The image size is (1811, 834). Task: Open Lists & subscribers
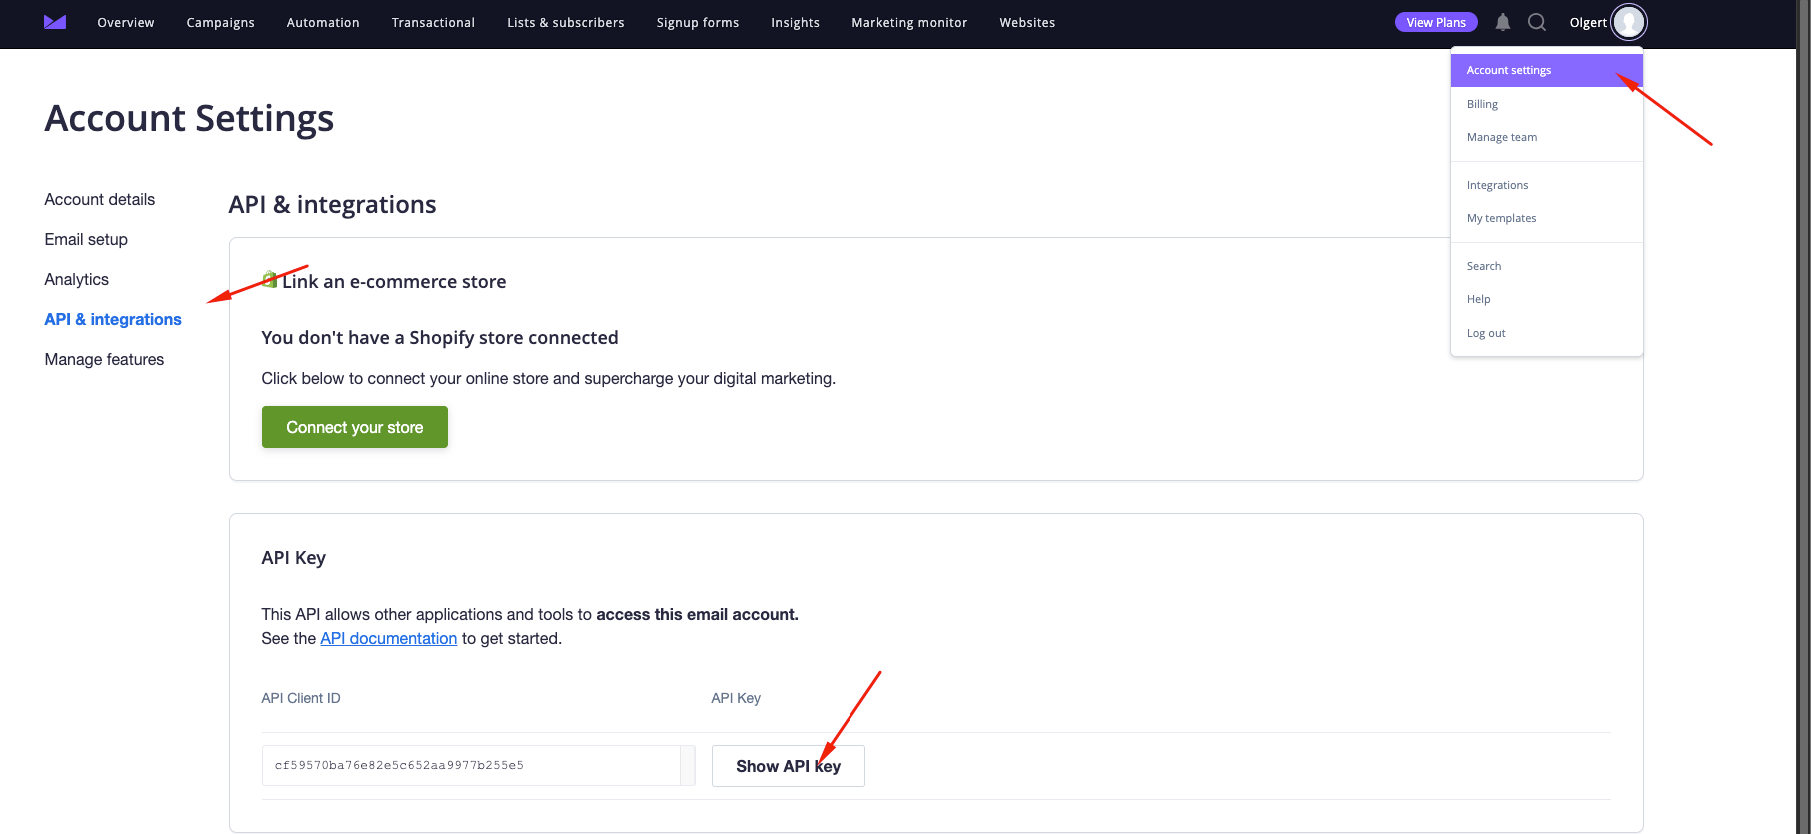[565, 22]
